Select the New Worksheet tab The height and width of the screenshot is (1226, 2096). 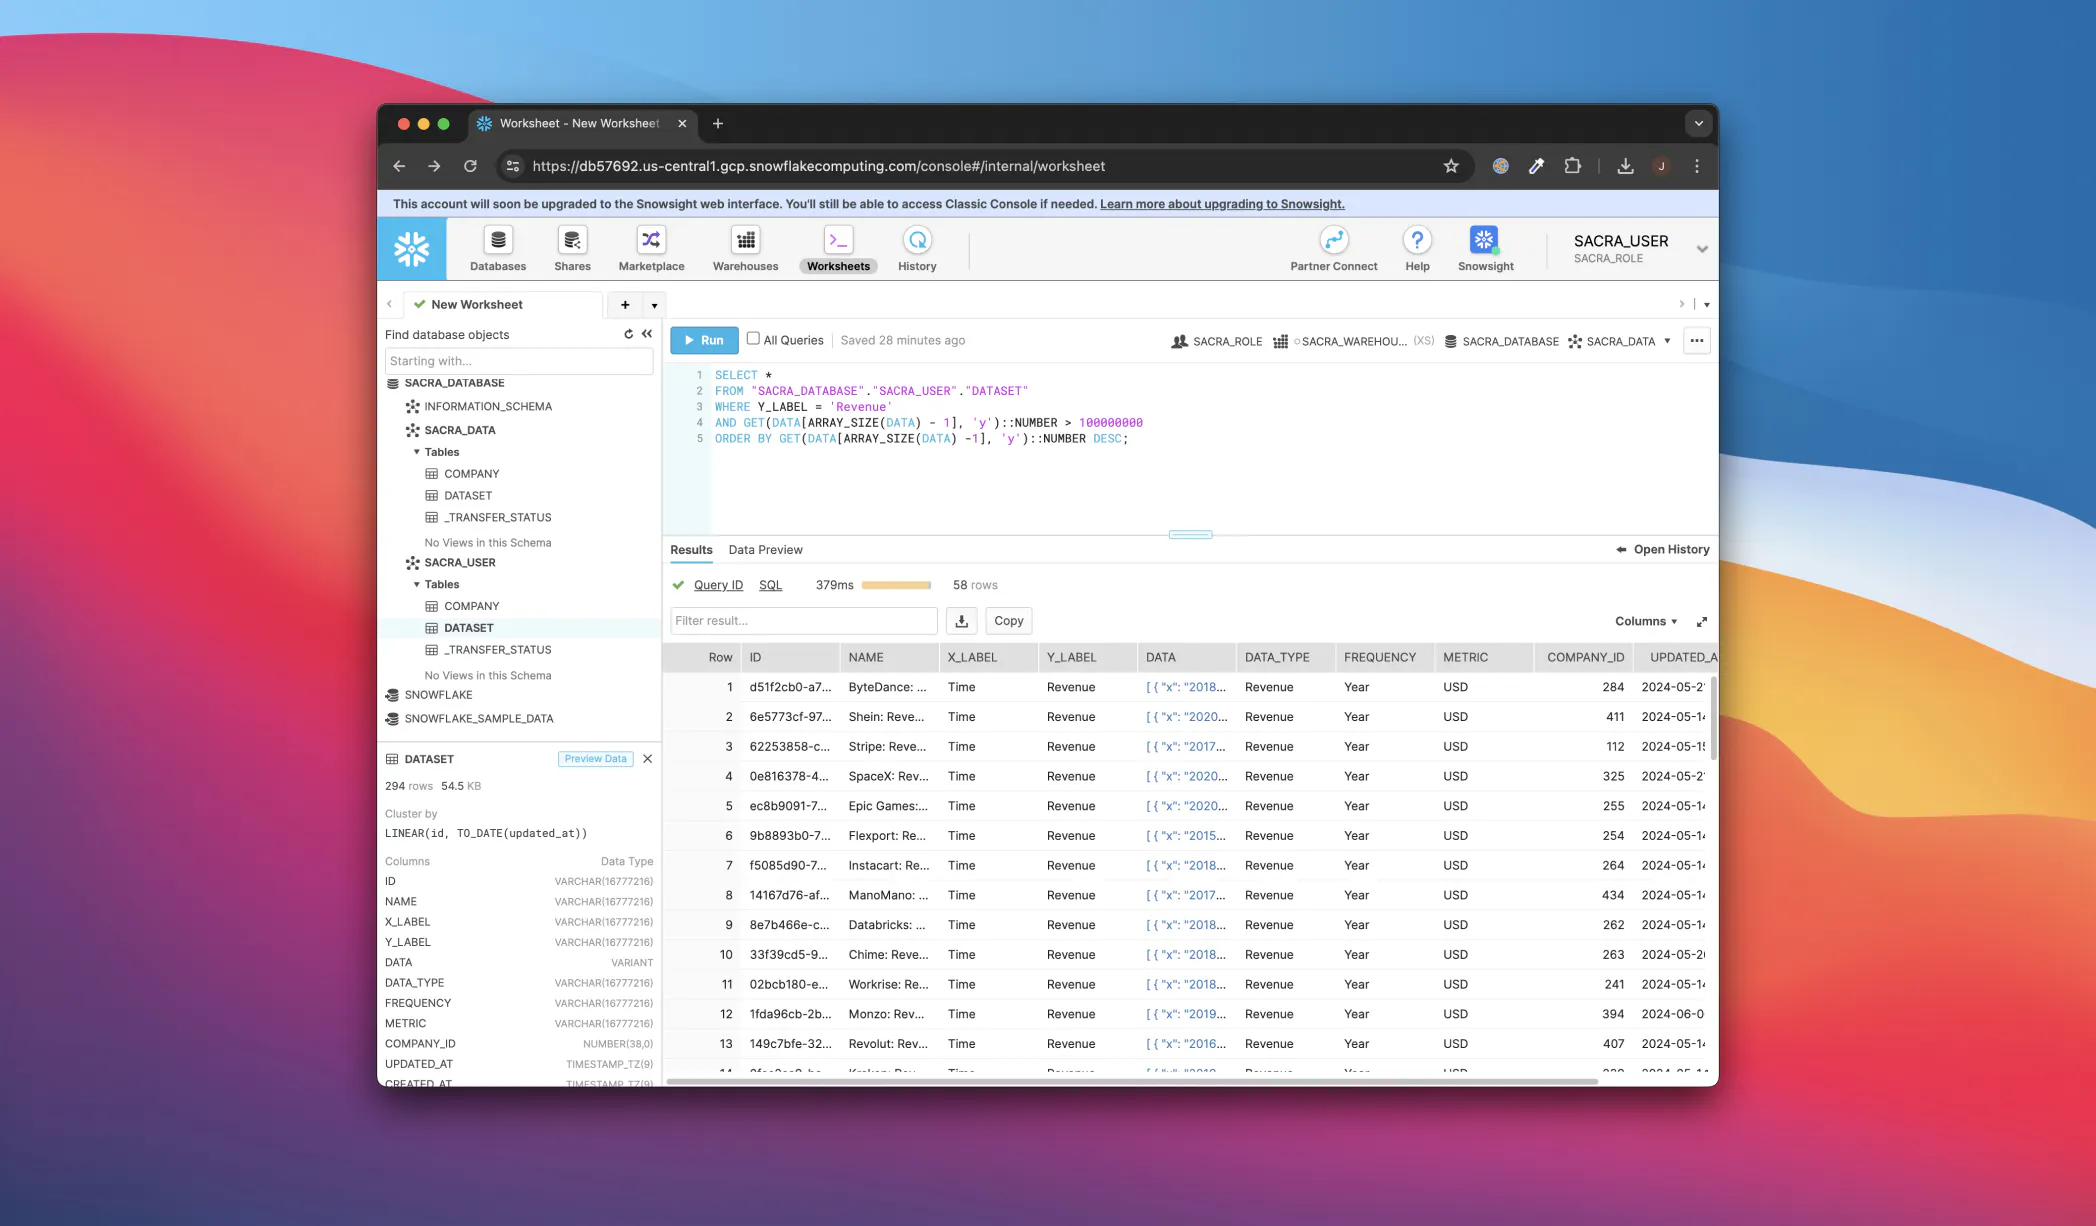(477, 304)
